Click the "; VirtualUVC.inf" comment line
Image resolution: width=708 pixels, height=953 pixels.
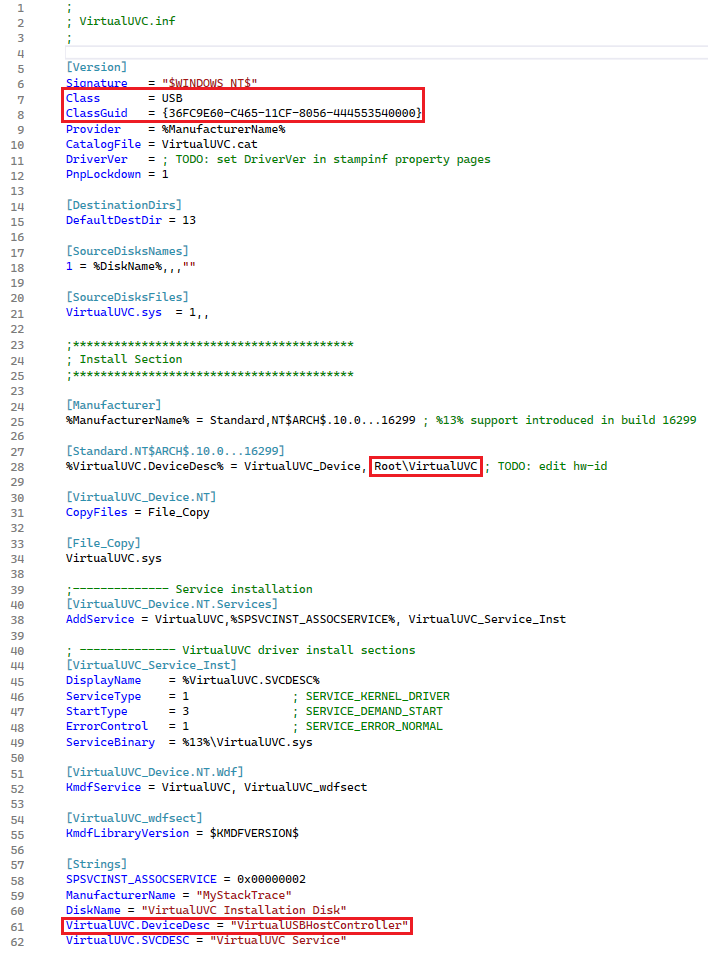121,21
